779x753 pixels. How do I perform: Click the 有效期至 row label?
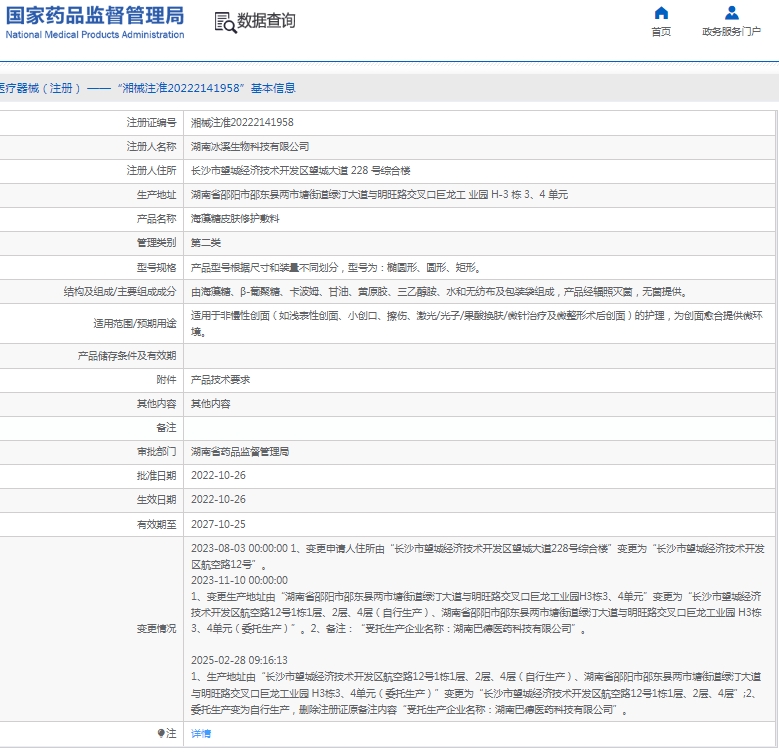tap(156, 524)
